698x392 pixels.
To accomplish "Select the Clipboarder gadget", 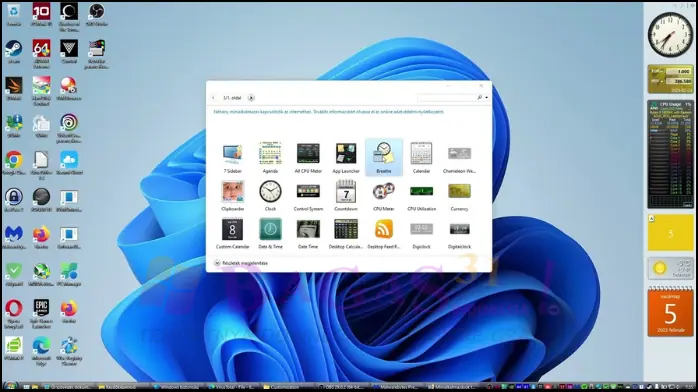I will click(x=232, y=196).
